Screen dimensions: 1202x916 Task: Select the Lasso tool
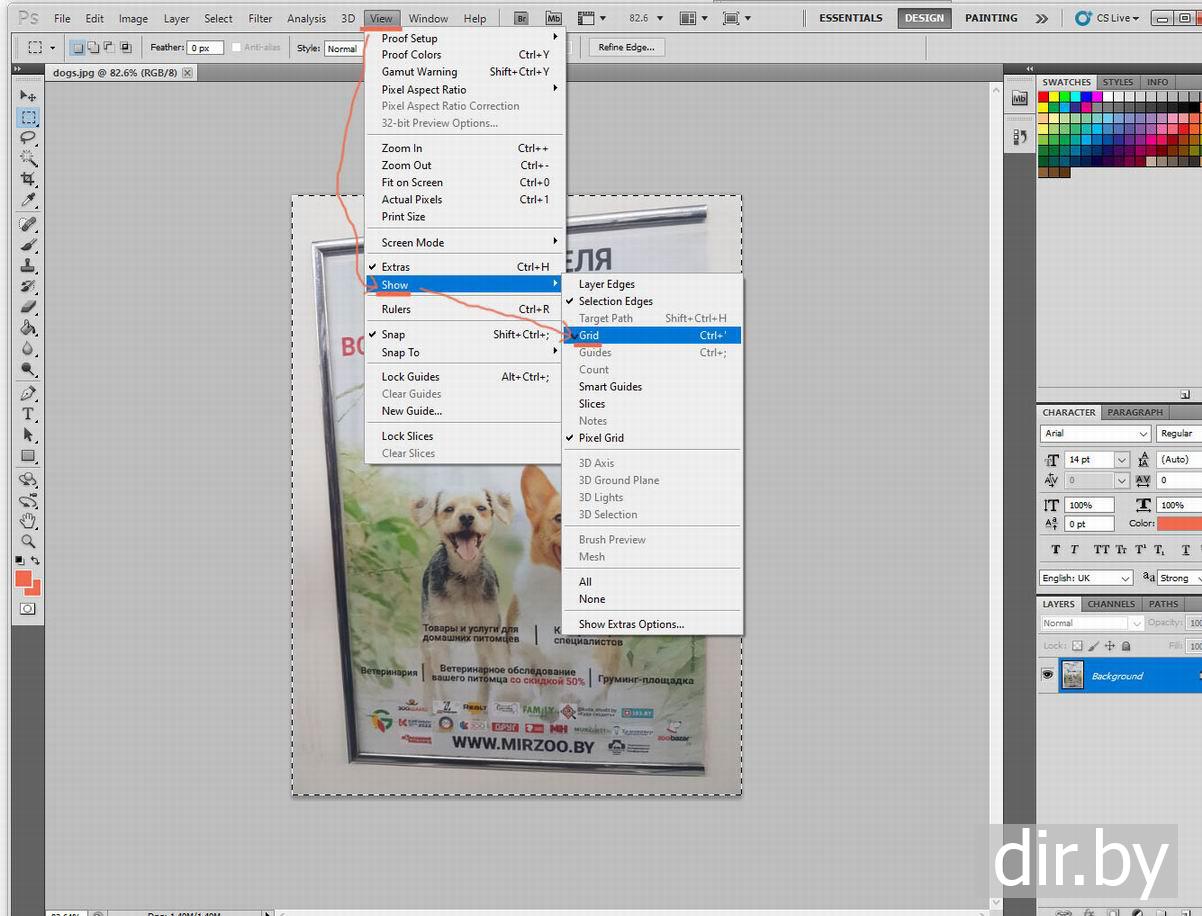[x=28, y=138]
